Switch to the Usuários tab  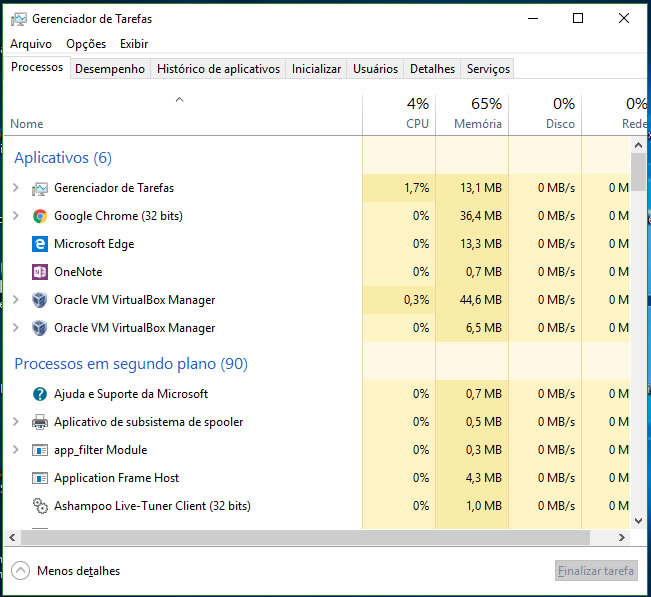point(375,69)
